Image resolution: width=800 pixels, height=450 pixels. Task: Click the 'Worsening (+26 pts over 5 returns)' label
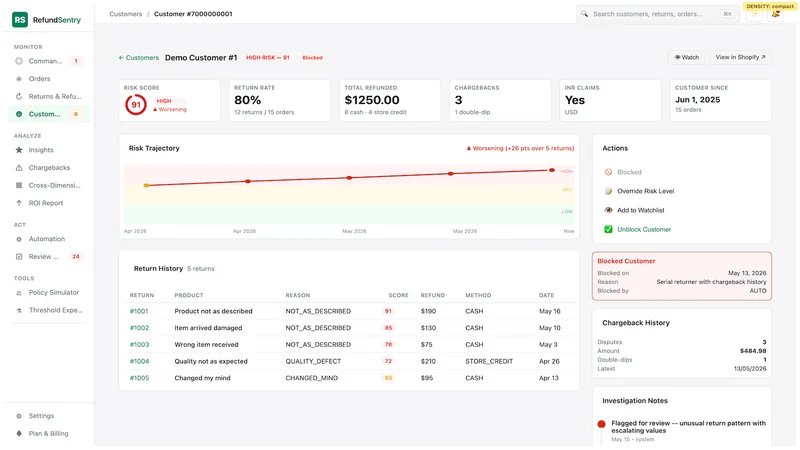[x=520, y=148]
